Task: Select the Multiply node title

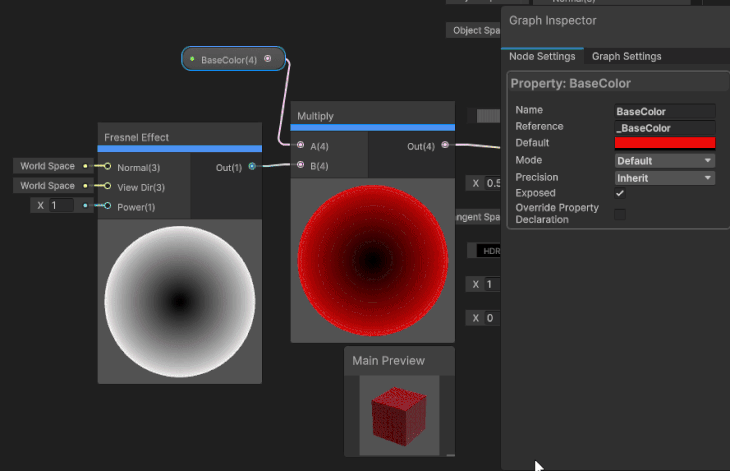Action: pos(315,116)
